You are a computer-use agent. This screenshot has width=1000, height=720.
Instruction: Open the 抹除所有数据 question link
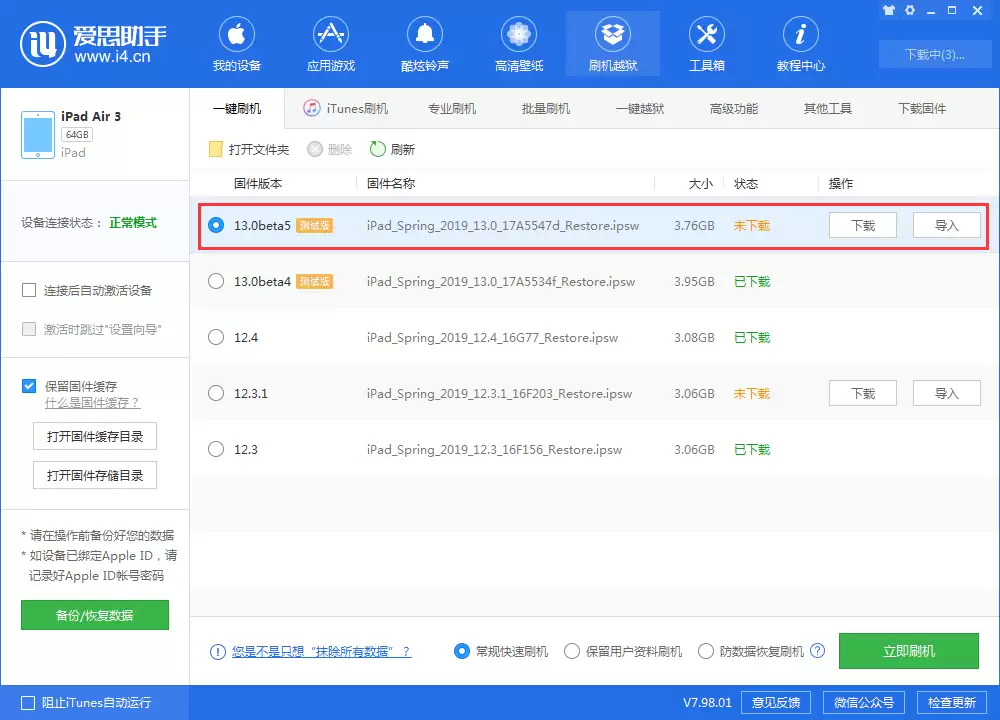point(321,652)
